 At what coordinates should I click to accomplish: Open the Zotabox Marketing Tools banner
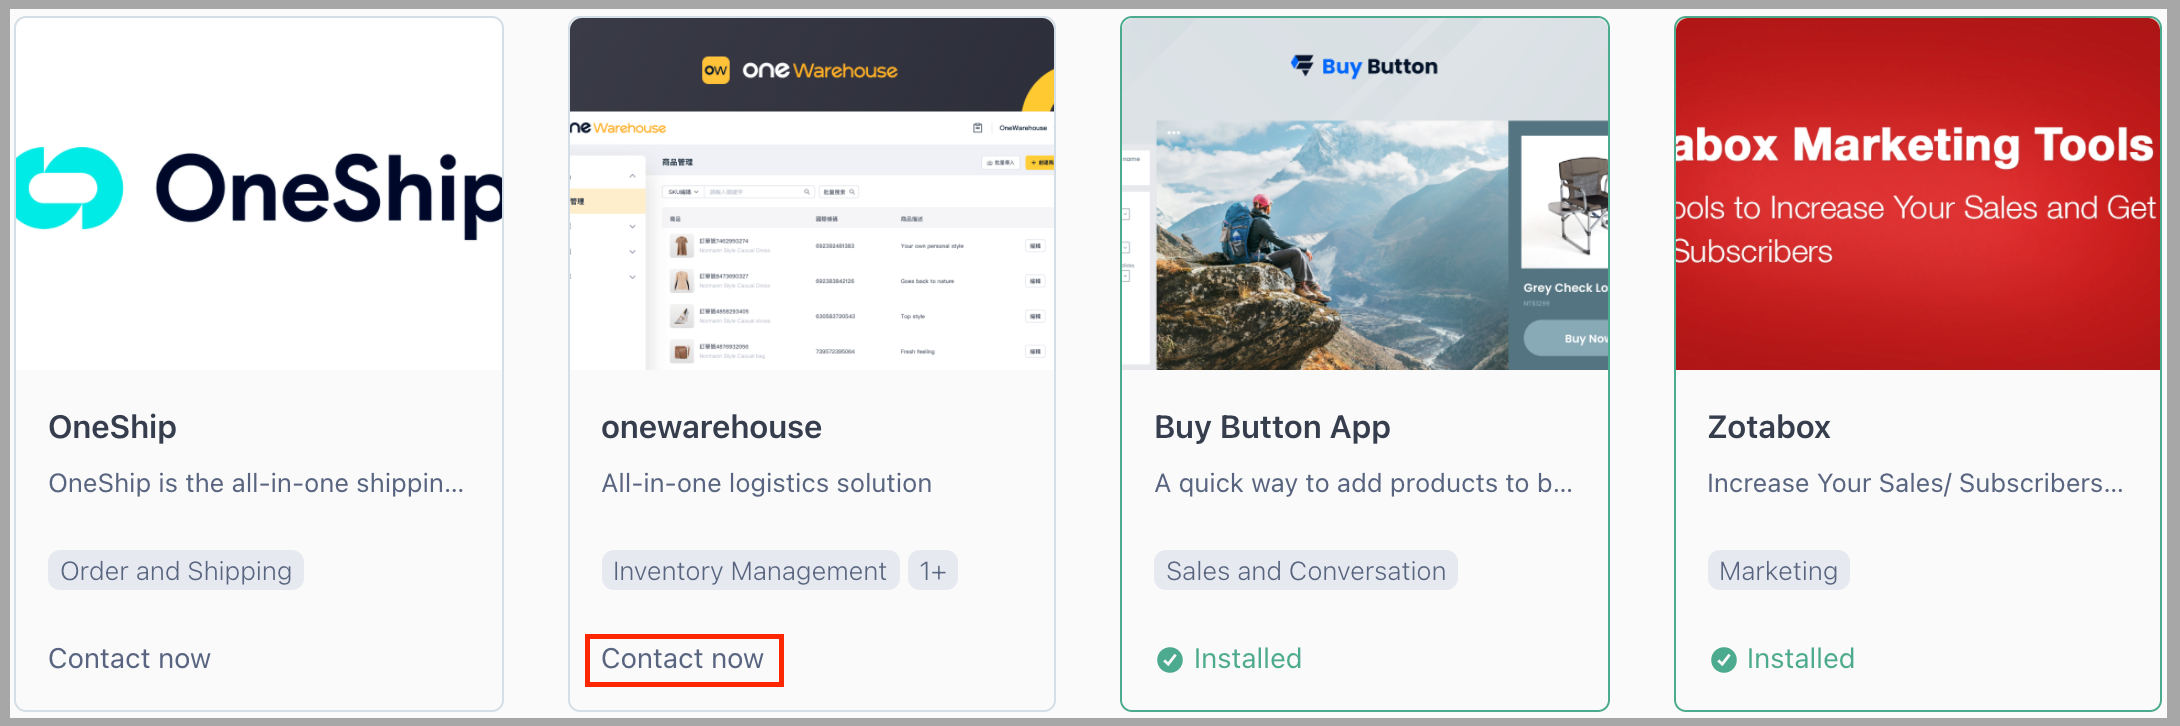tap(1918, 194)
